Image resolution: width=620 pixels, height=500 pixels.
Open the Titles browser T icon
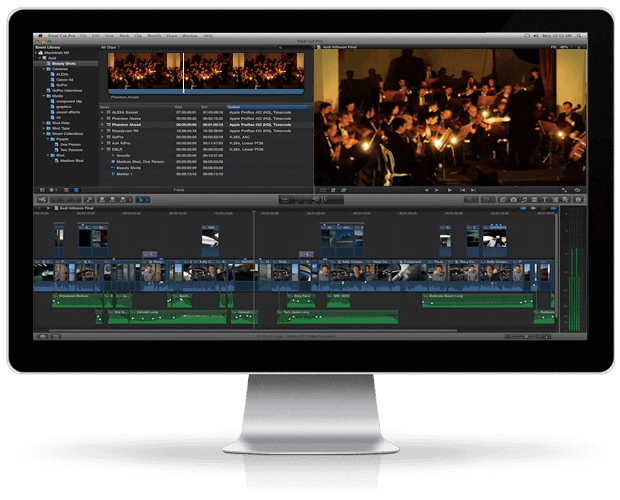[544, 200]
